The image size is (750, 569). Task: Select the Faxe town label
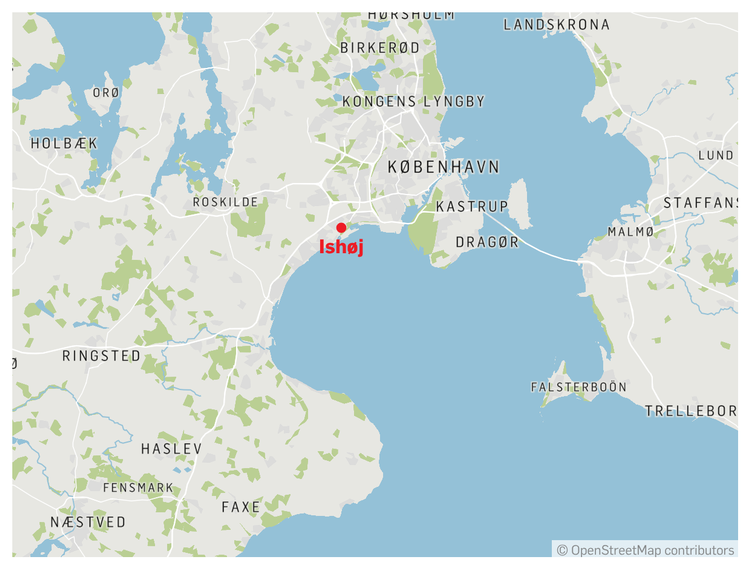tap(241, 507)
